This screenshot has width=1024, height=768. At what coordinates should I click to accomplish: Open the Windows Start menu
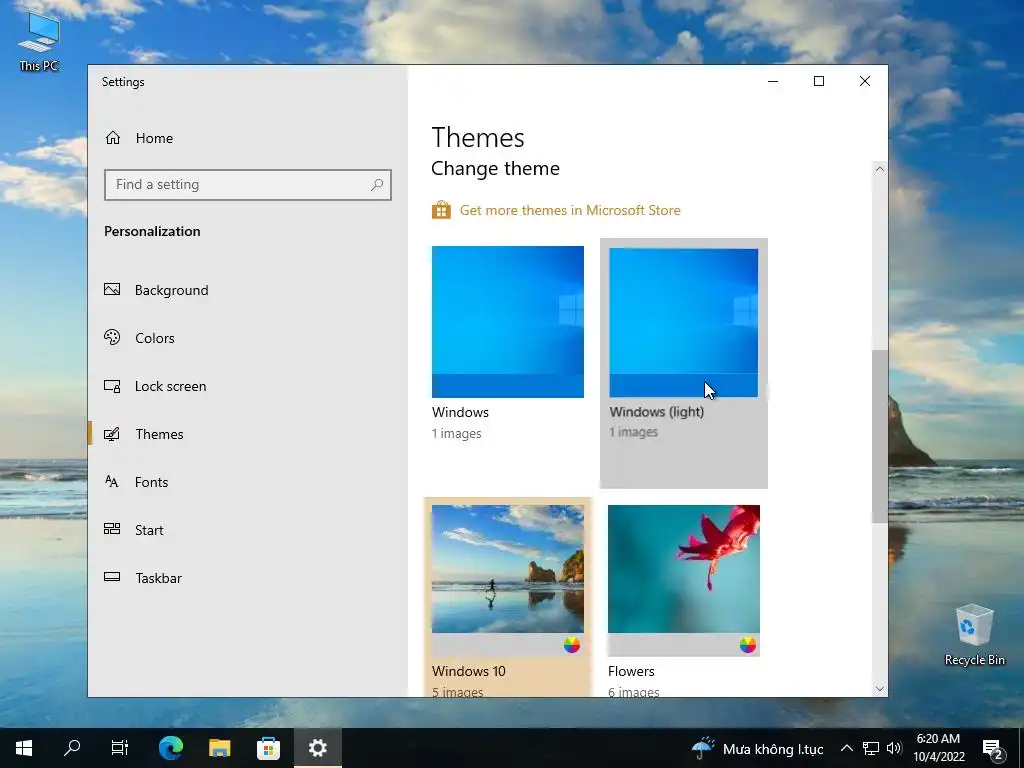(x=24, y=748)
